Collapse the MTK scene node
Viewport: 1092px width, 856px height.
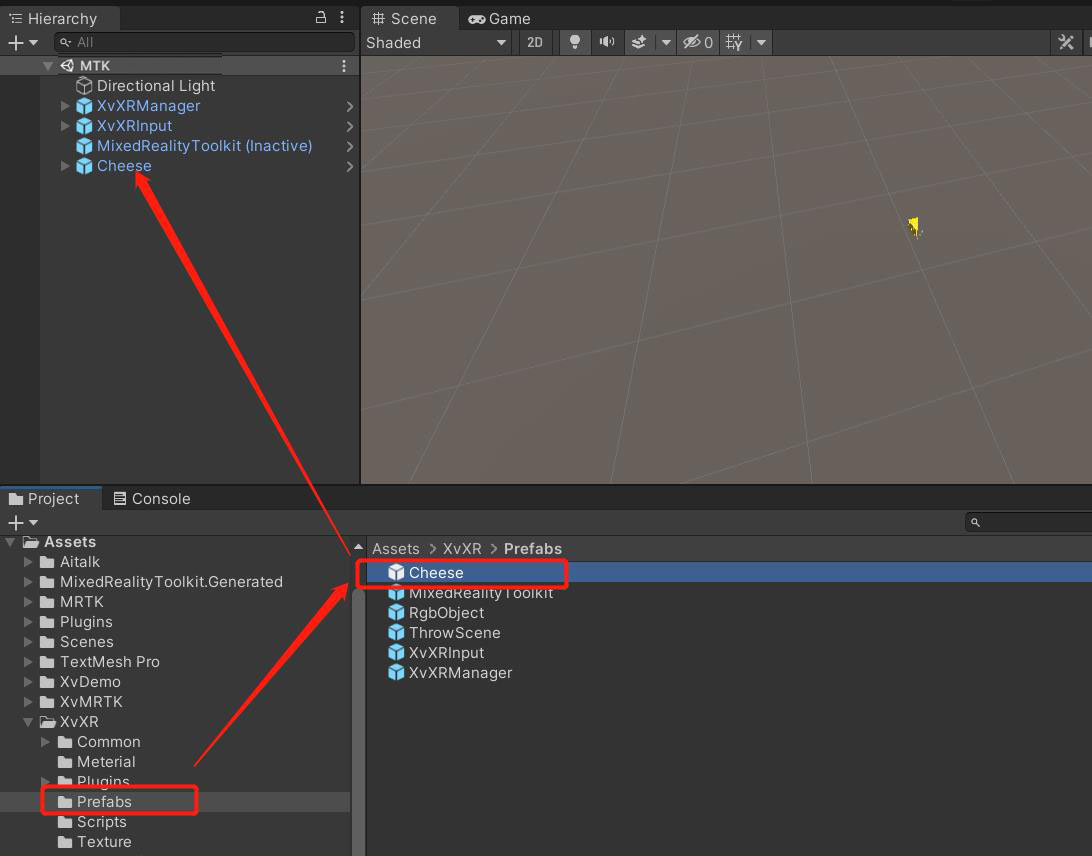coord(48,65)
